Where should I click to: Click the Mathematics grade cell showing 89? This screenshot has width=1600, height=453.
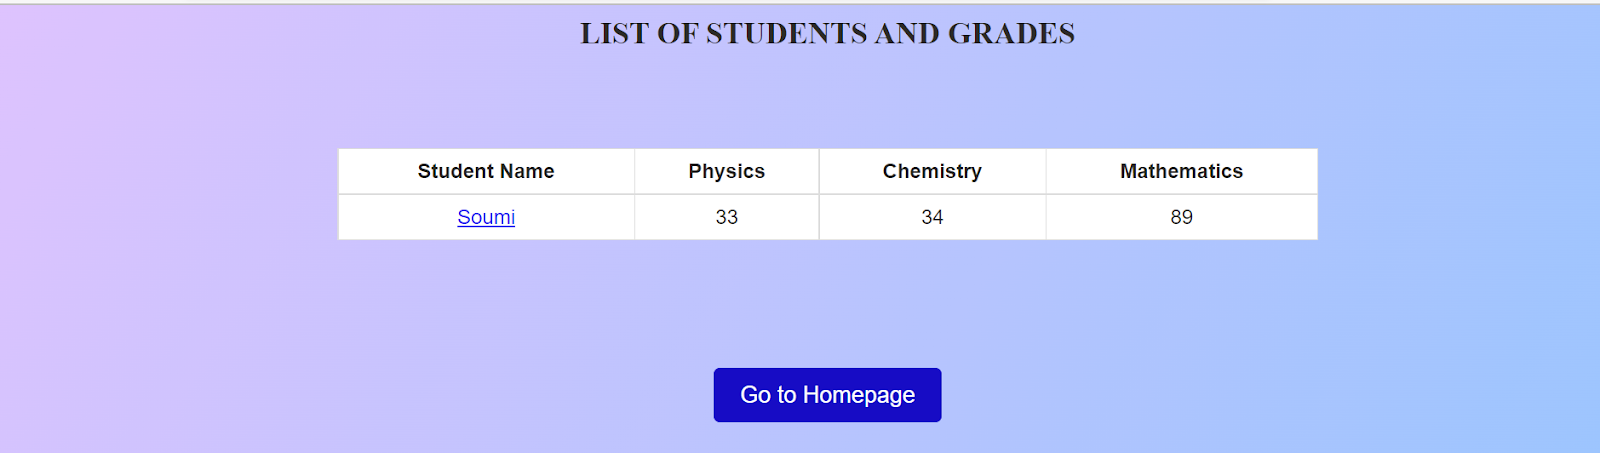tap(1181, 217)
